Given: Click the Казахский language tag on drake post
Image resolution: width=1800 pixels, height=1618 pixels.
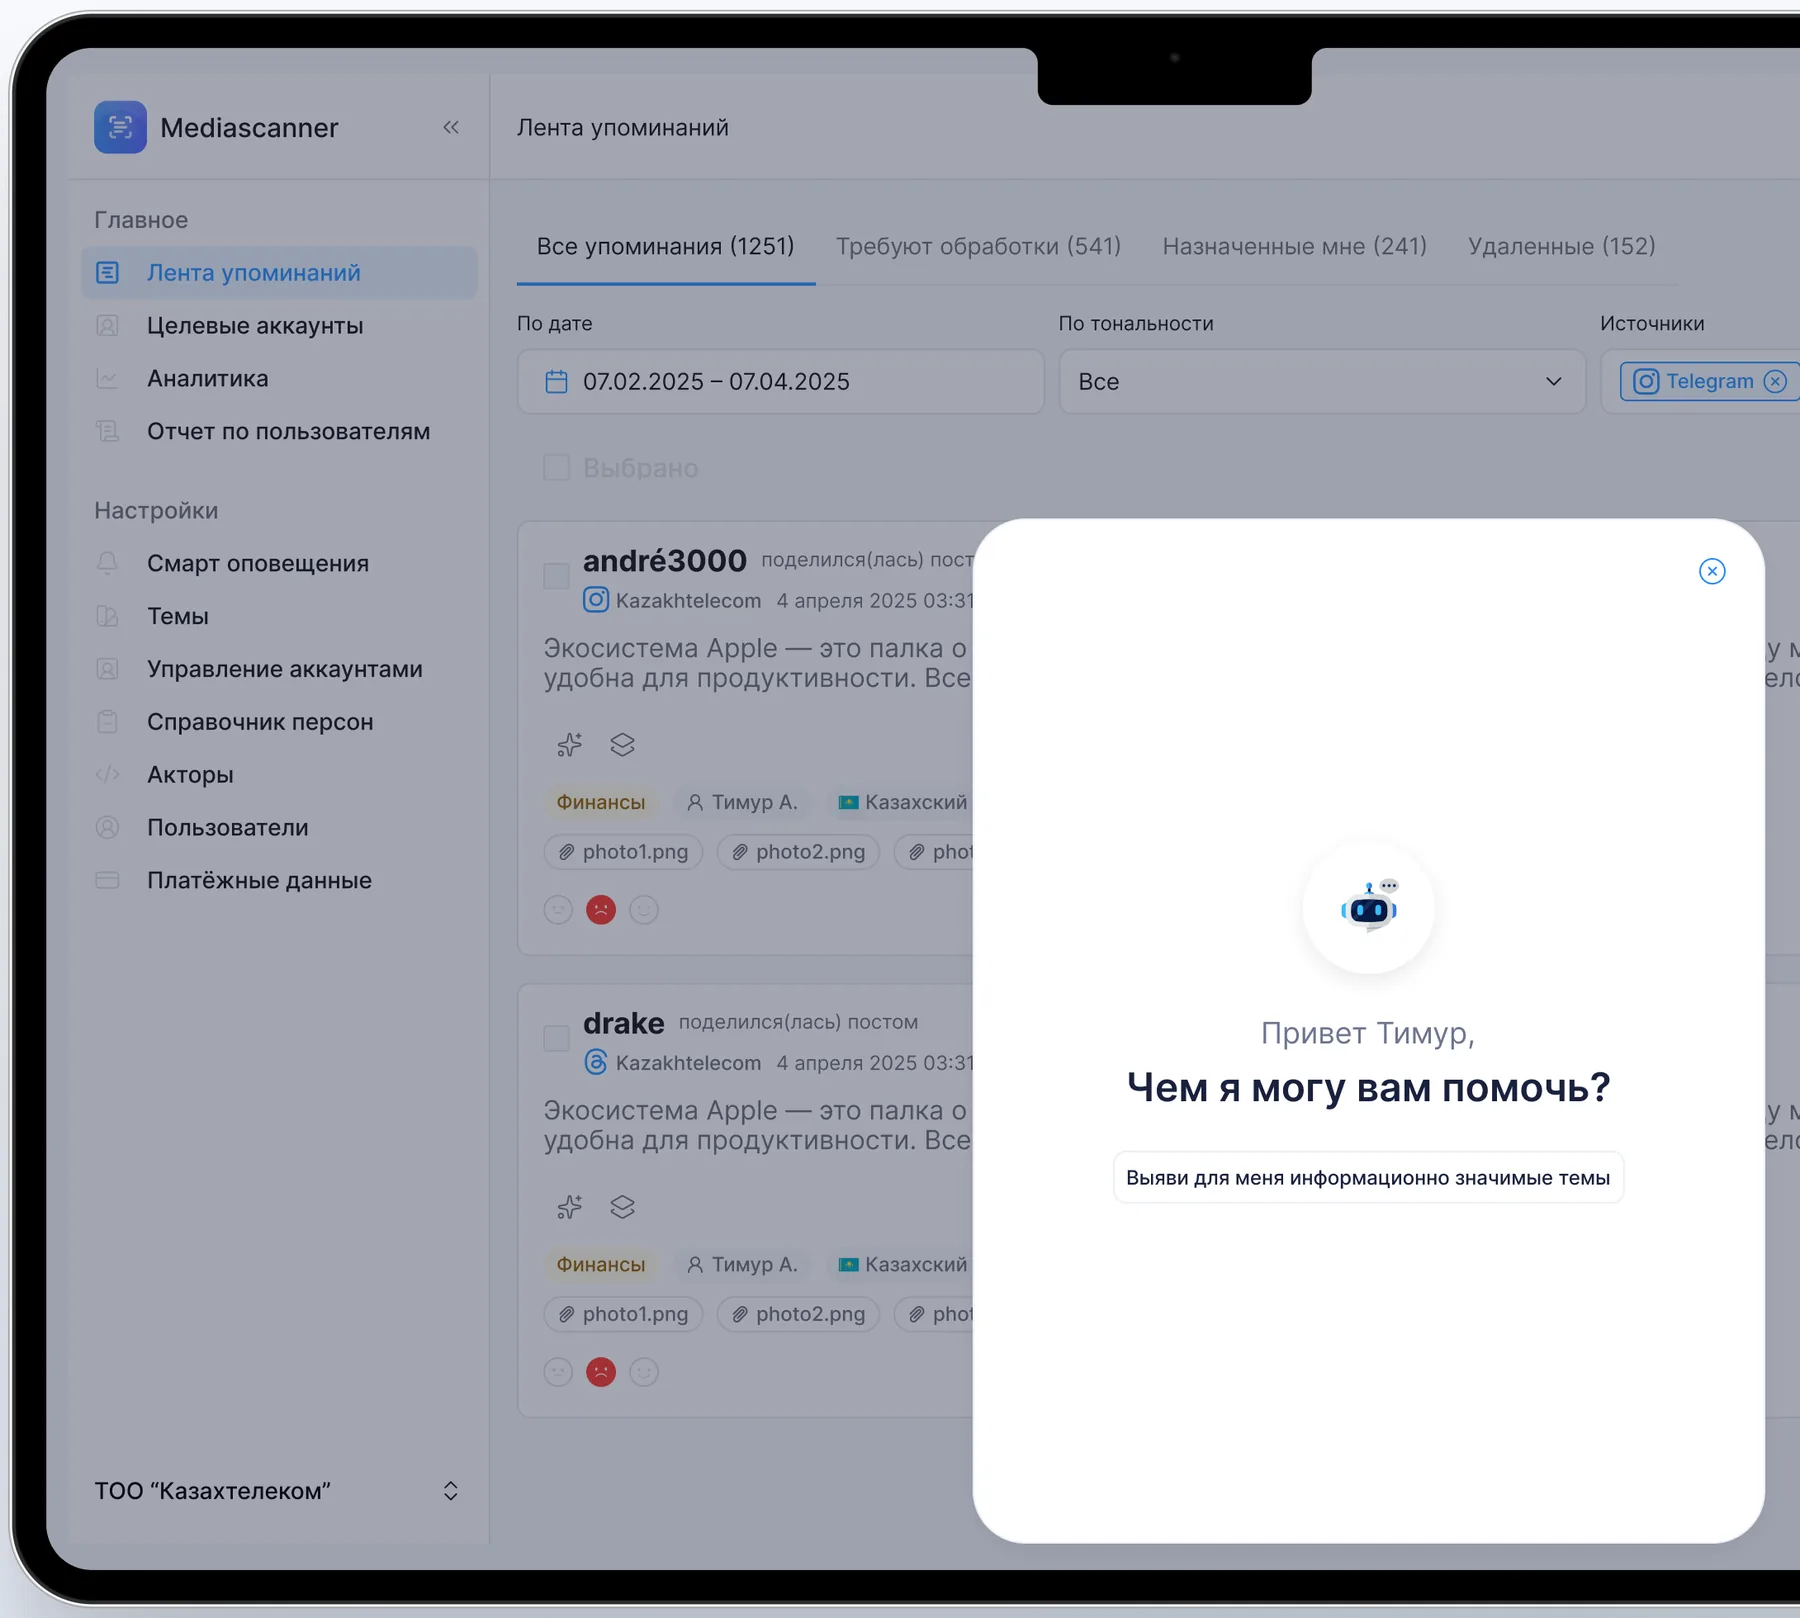Looking at the screenshot, I should 903,1264.
